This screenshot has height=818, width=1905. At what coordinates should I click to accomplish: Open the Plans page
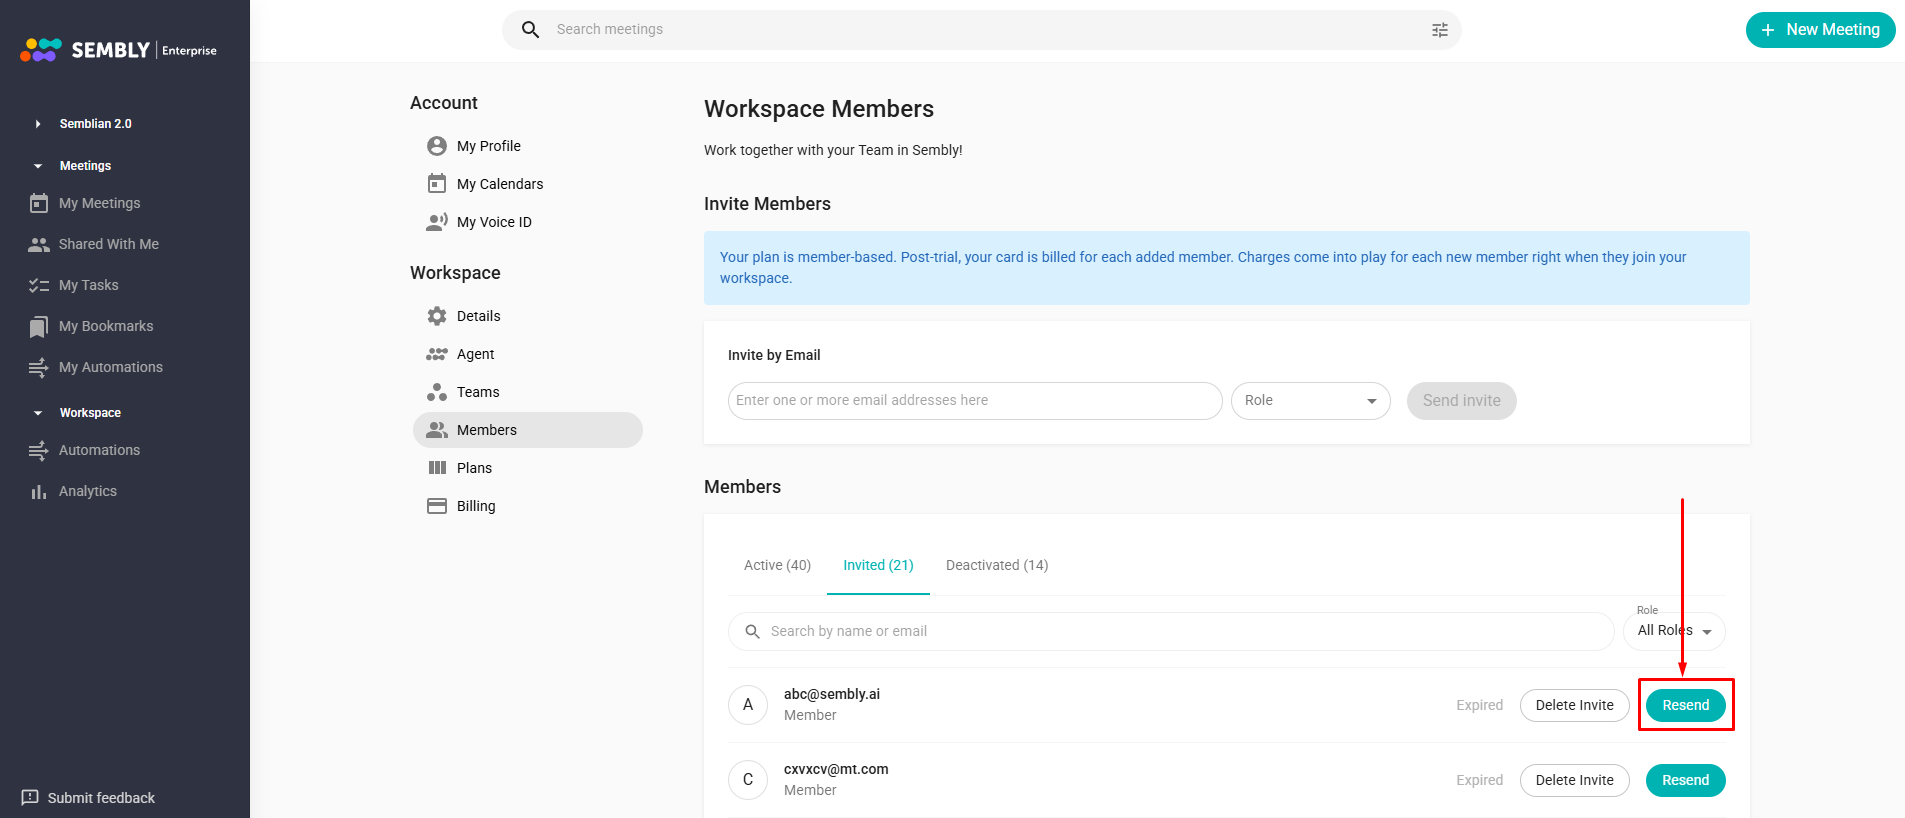click(x=474, y=468)
